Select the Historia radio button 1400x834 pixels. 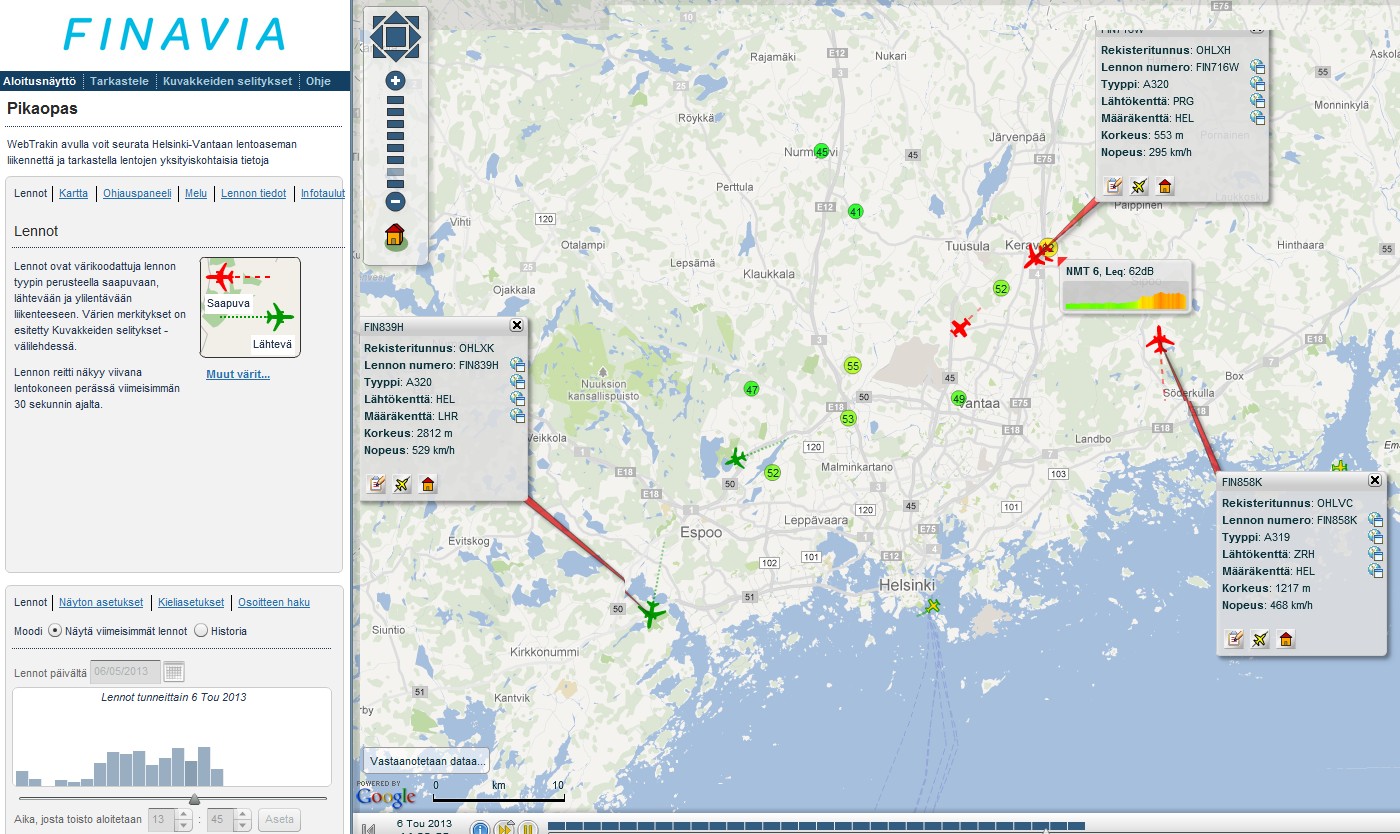[200, 631]
